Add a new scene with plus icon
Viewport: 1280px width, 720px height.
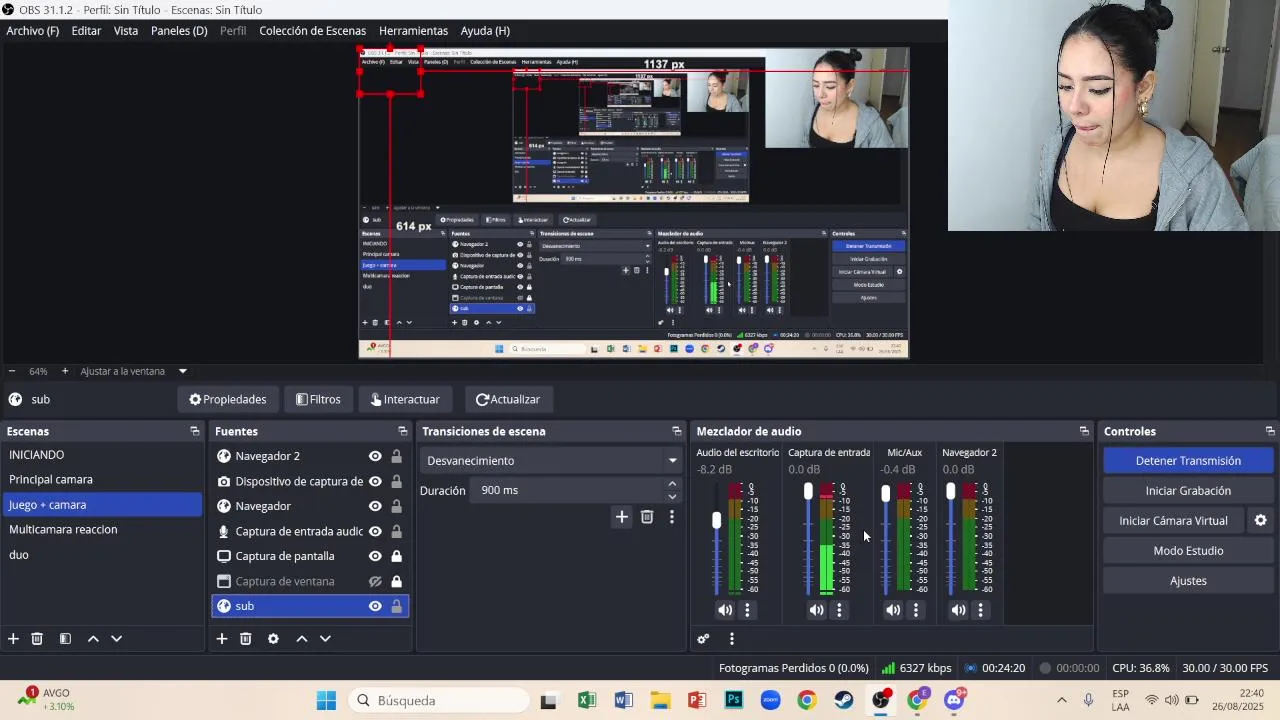click(13, 639)
